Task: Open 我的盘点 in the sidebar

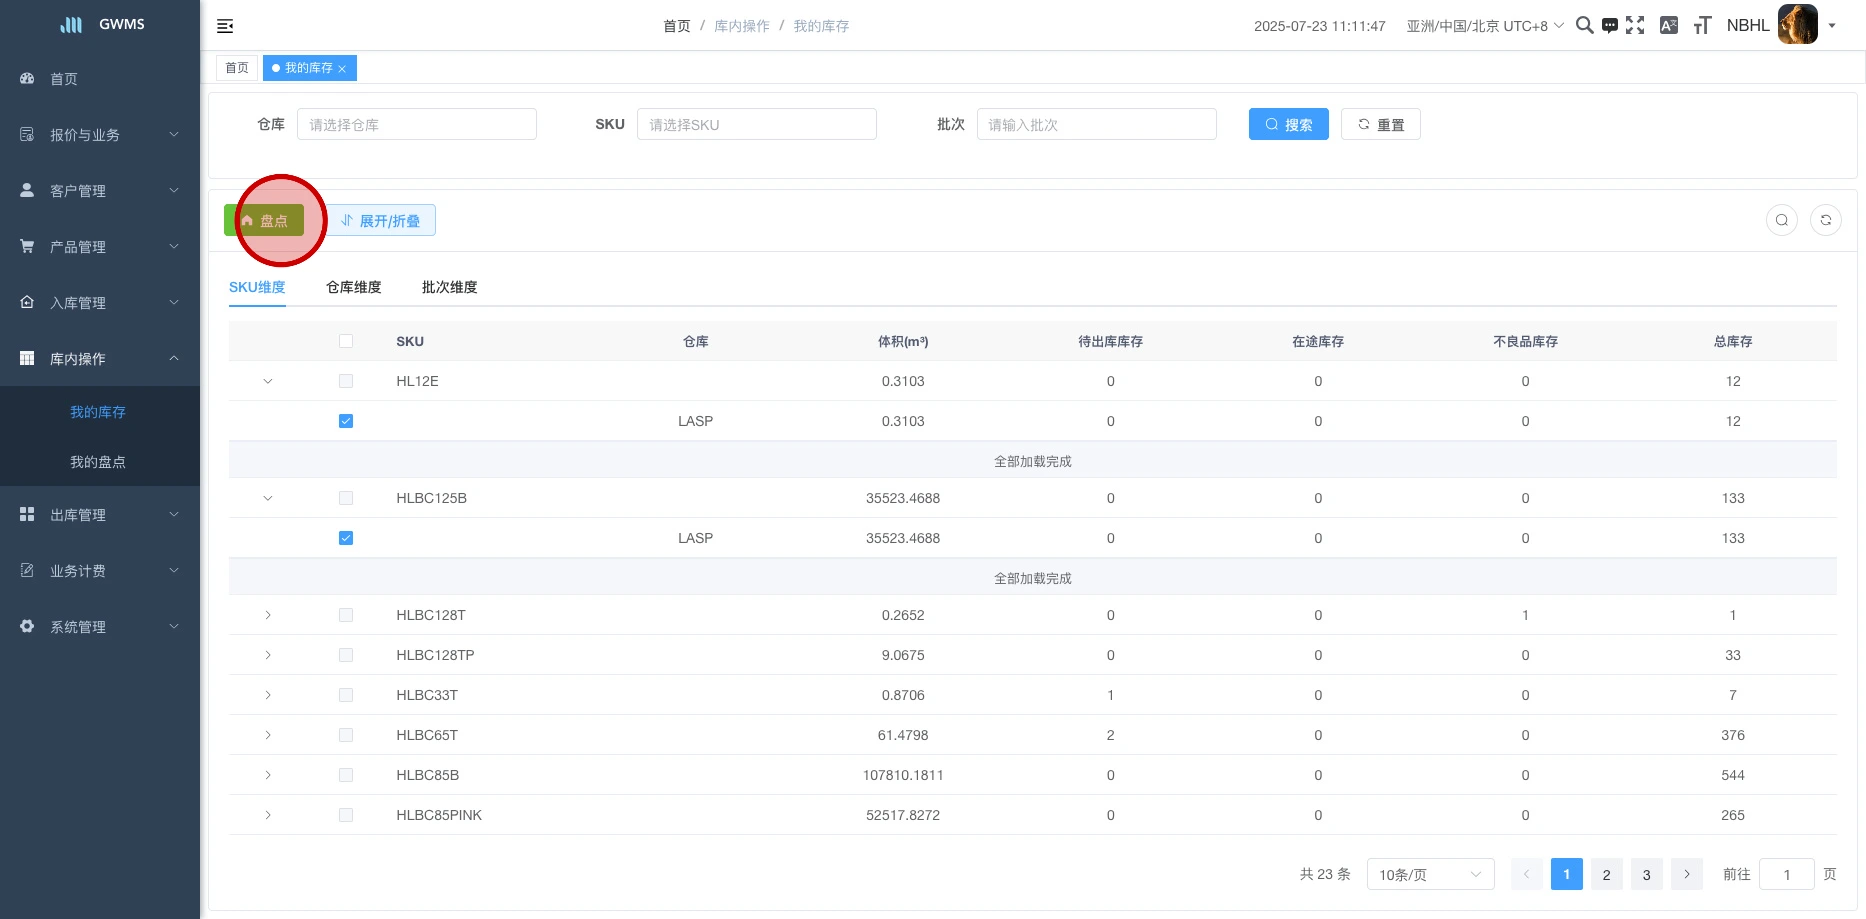Action: pyautogui.click(x=98, y=462)
